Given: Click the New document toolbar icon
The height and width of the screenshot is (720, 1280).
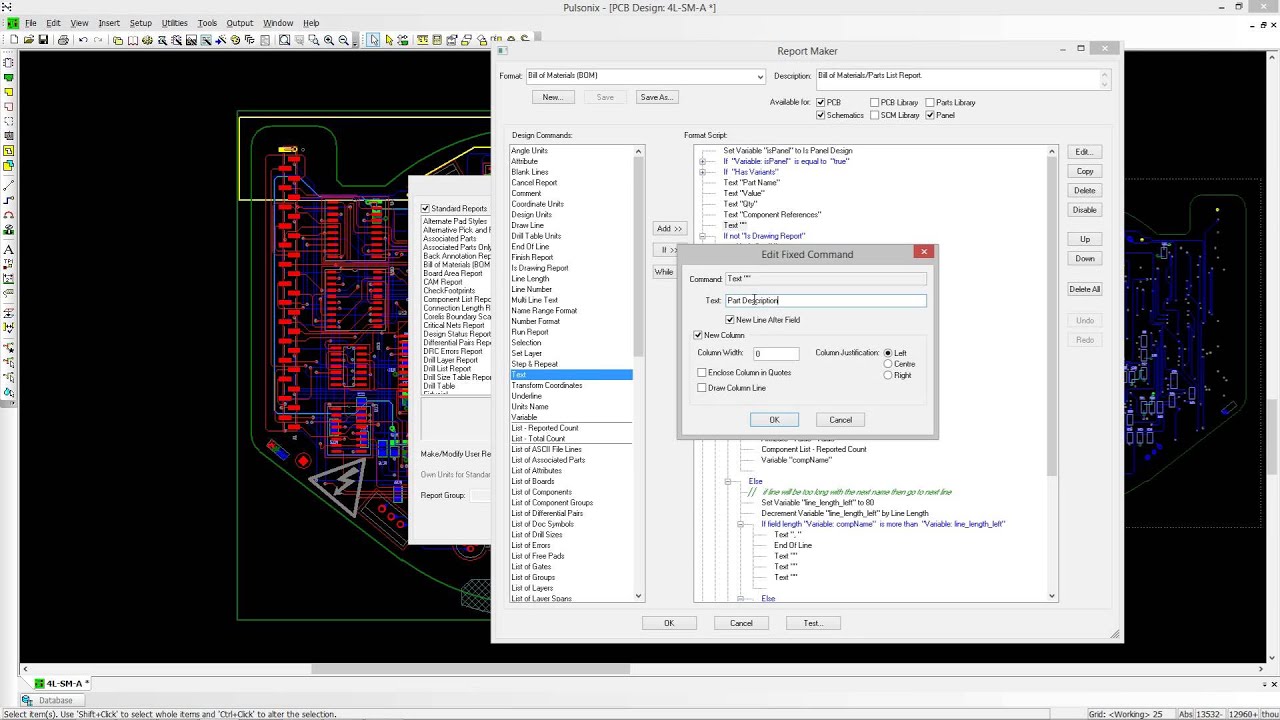Looking at the screenshot, I should tap(14, 40).
